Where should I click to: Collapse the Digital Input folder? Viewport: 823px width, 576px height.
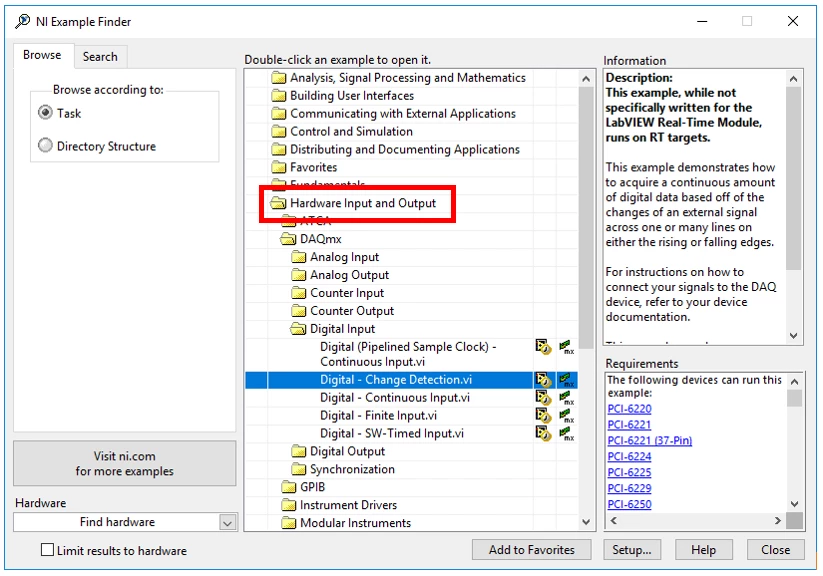point(298,329)
